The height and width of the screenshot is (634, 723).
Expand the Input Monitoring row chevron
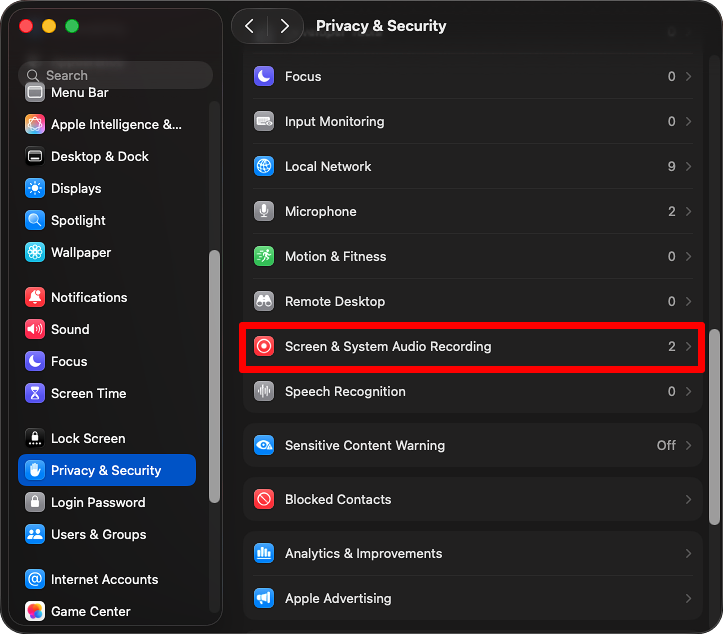coord(688,121)
